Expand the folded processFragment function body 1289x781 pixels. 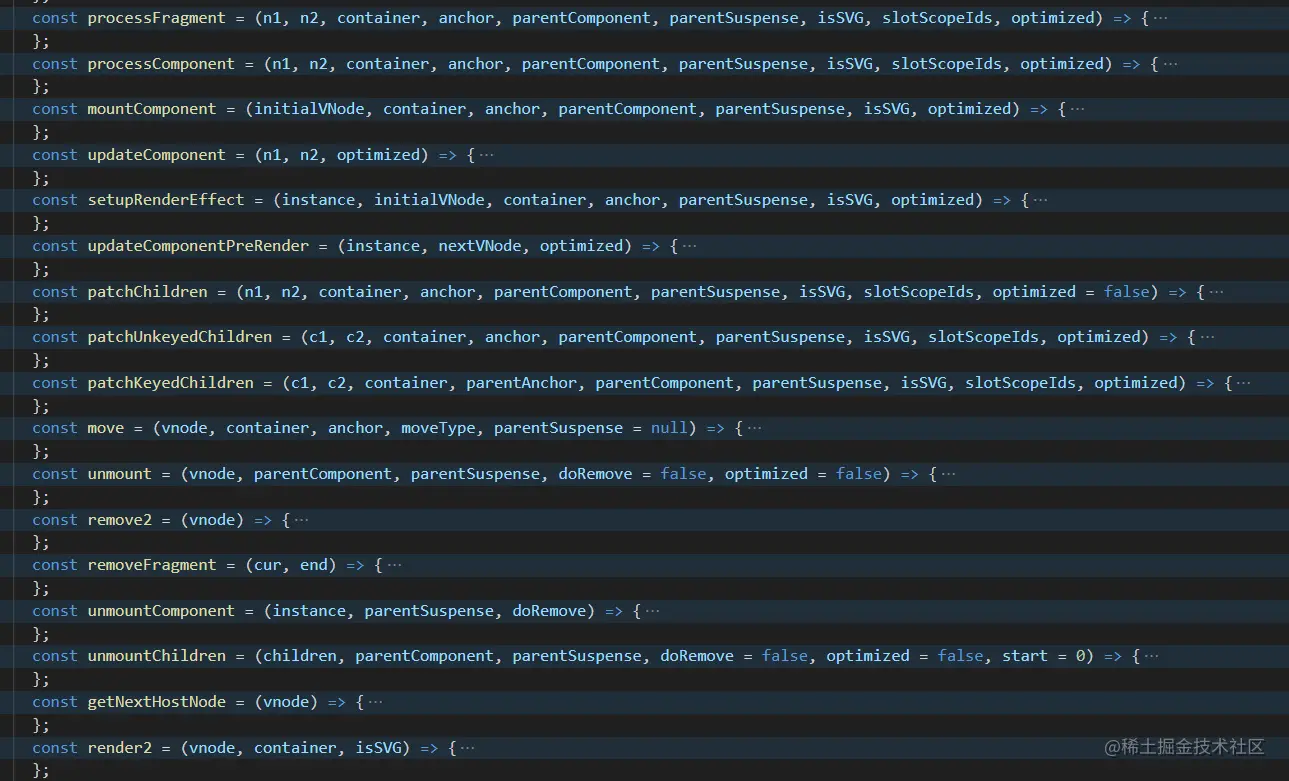[1159, 18]
